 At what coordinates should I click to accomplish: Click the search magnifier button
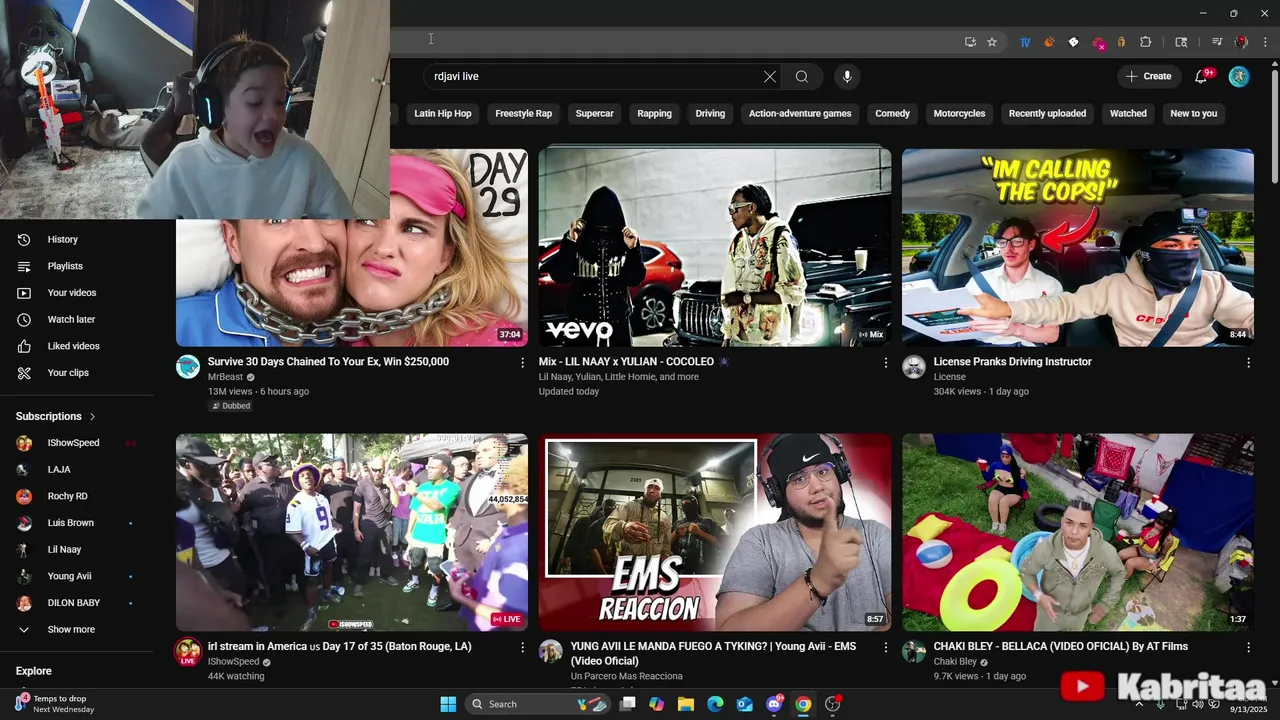(802, 76)
